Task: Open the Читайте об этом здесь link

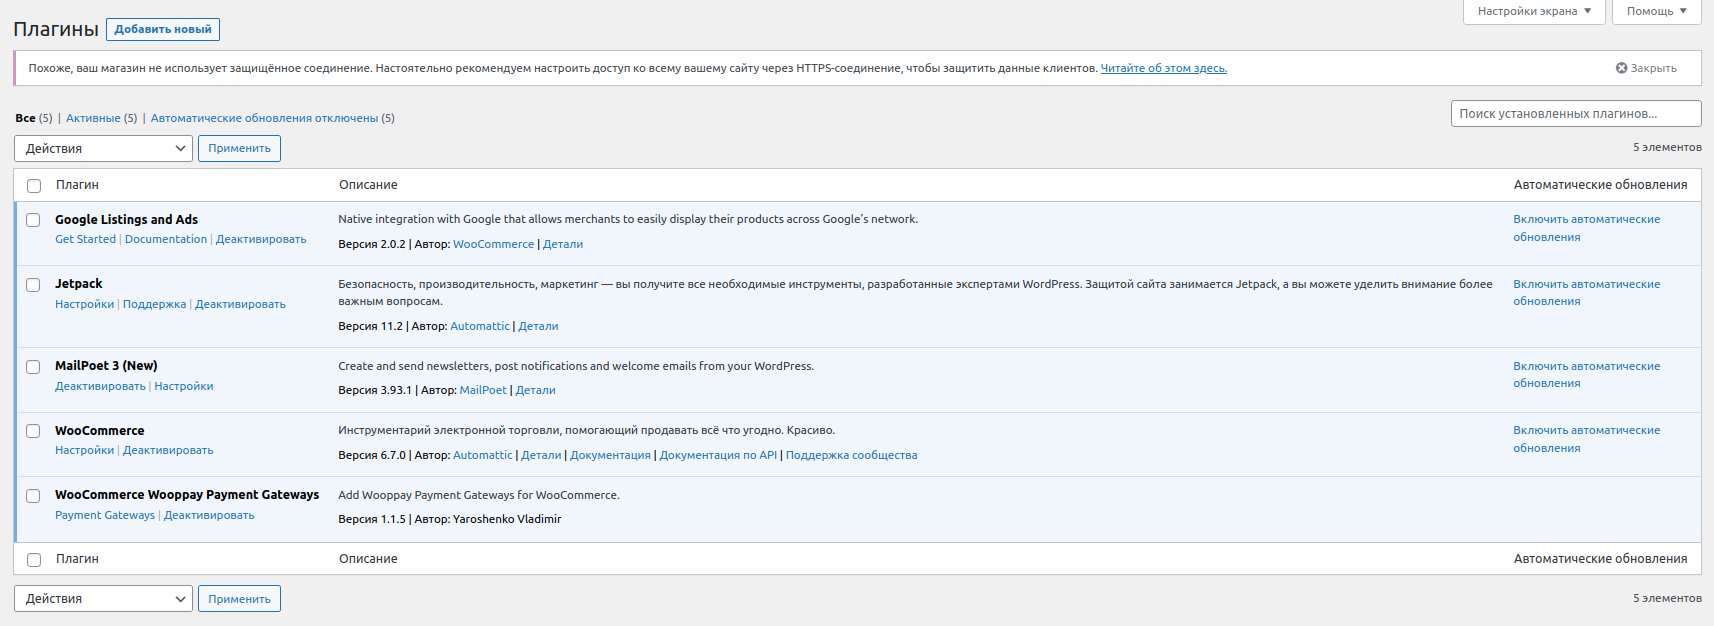Action: pyautogui.click(x=1164, y=68)
